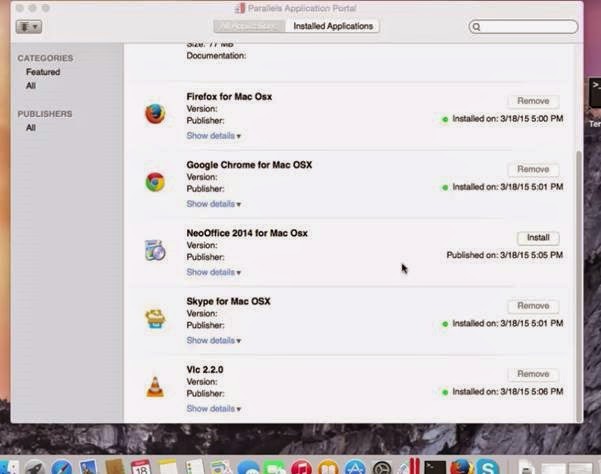Switch to the tab beside Installed Applications
Viewport: 601px width, 474px height.
[x=249, y=26]
